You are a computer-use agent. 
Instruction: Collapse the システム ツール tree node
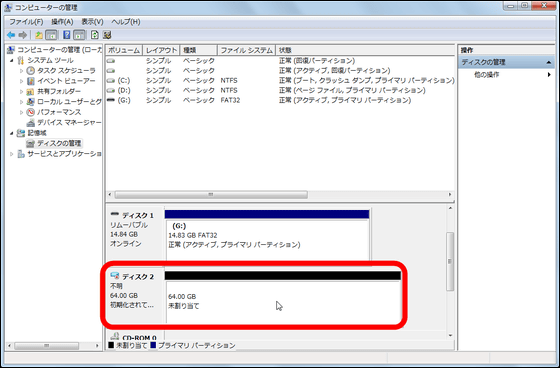12,60
